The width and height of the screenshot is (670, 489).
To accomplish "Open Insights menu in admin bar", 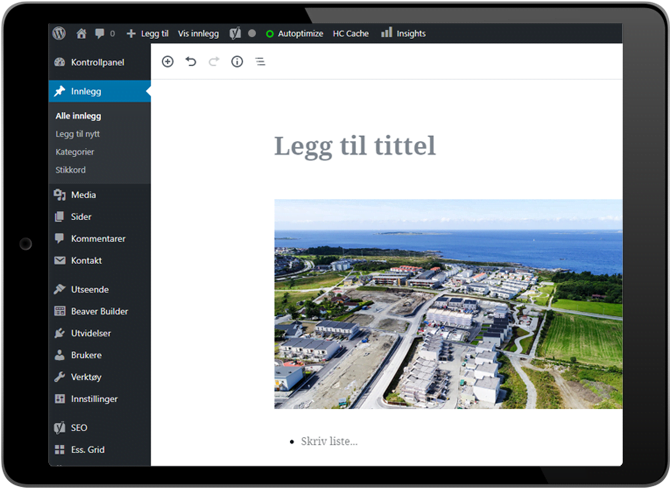I will [x=403, y=33].
